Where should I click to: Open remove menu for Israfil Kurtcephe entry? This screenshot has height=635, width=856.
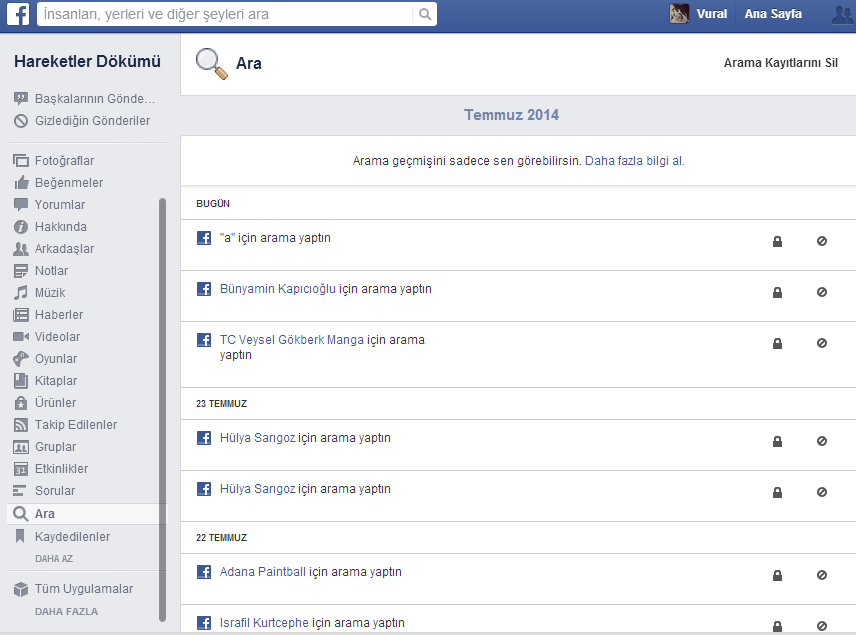click(x=822, y=626)
